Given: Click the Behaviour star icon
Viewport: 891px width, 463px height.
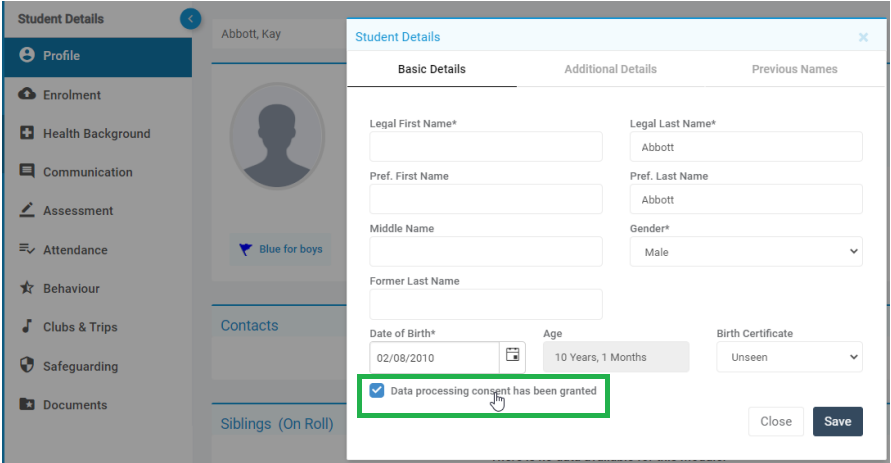Looking at the screenshot, I should click(27, 287).
